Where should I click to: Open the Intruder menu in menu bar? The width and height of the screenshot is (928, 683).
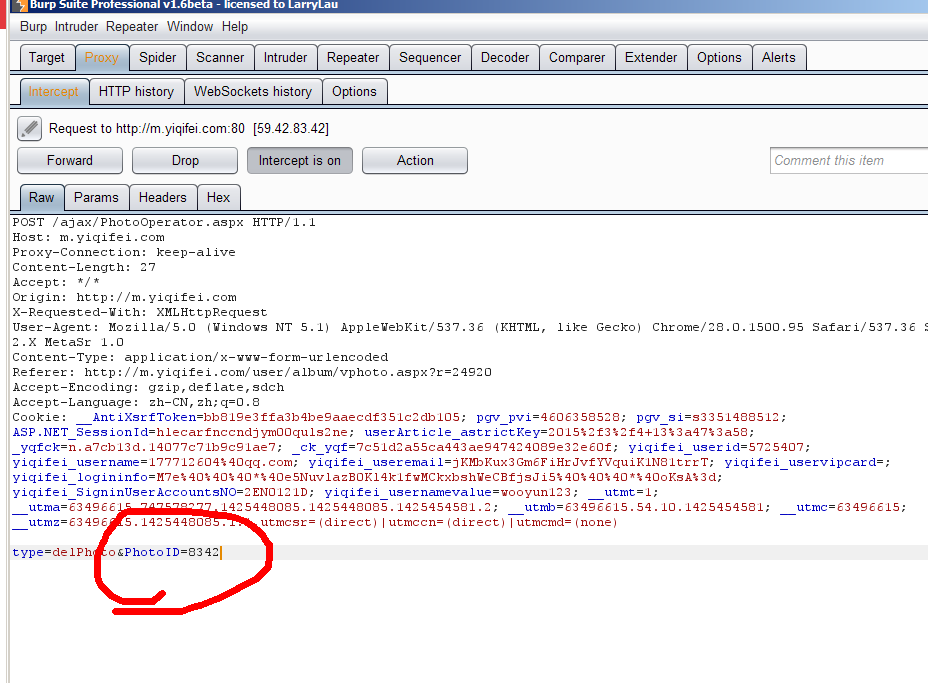point(76,27)
